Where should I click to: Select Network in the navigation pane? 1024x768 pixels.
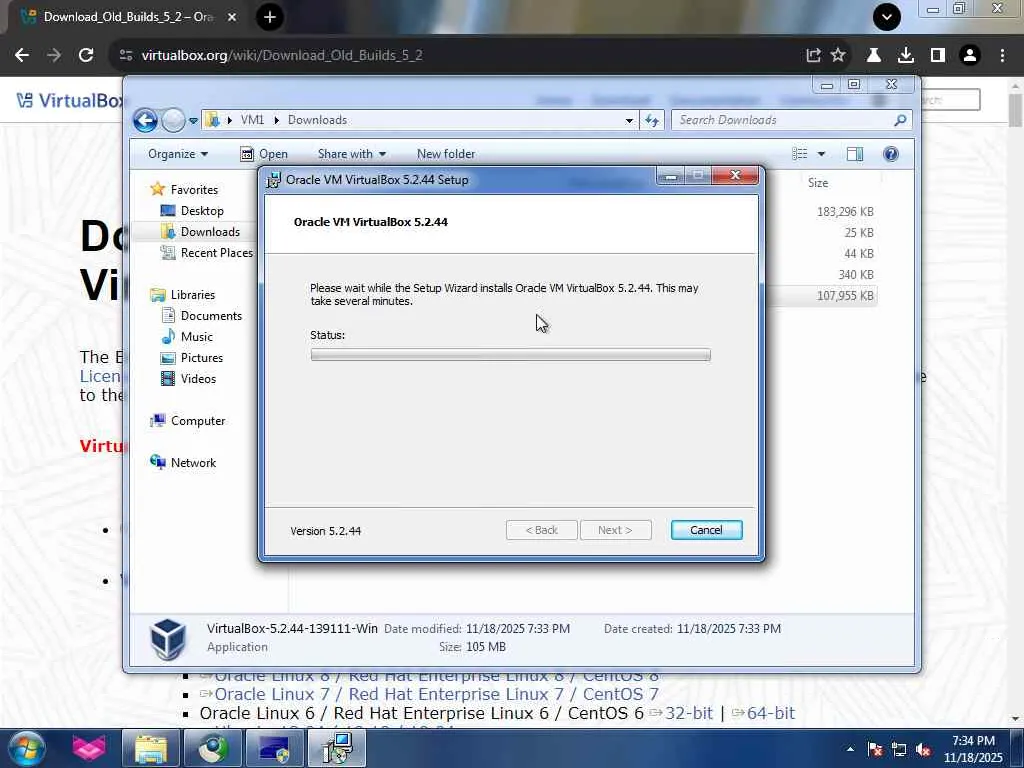click(193, 462)
